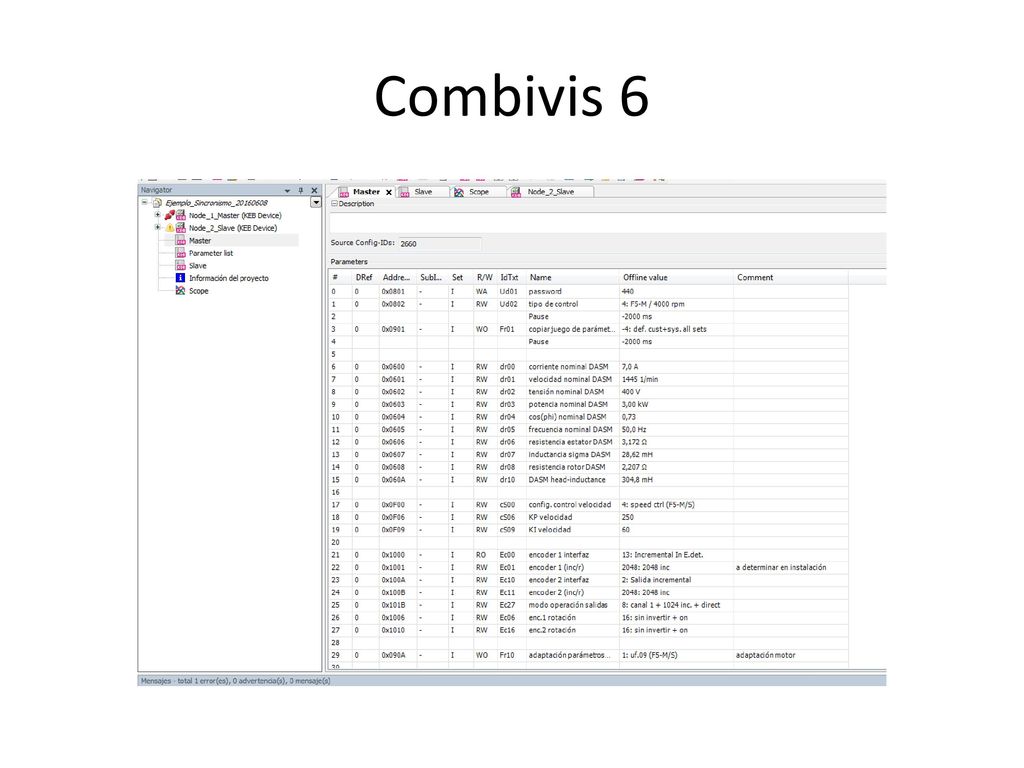Collapse the Description section
The height and width of the screenshot is (768, 1024).
tap(334, 204)
